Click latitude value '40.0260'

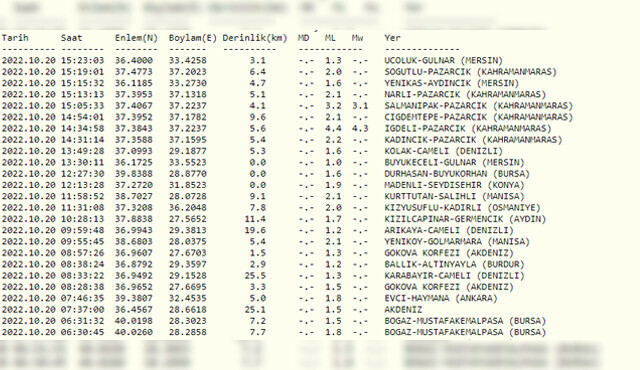pyautogui.click(x=133, y=332)
